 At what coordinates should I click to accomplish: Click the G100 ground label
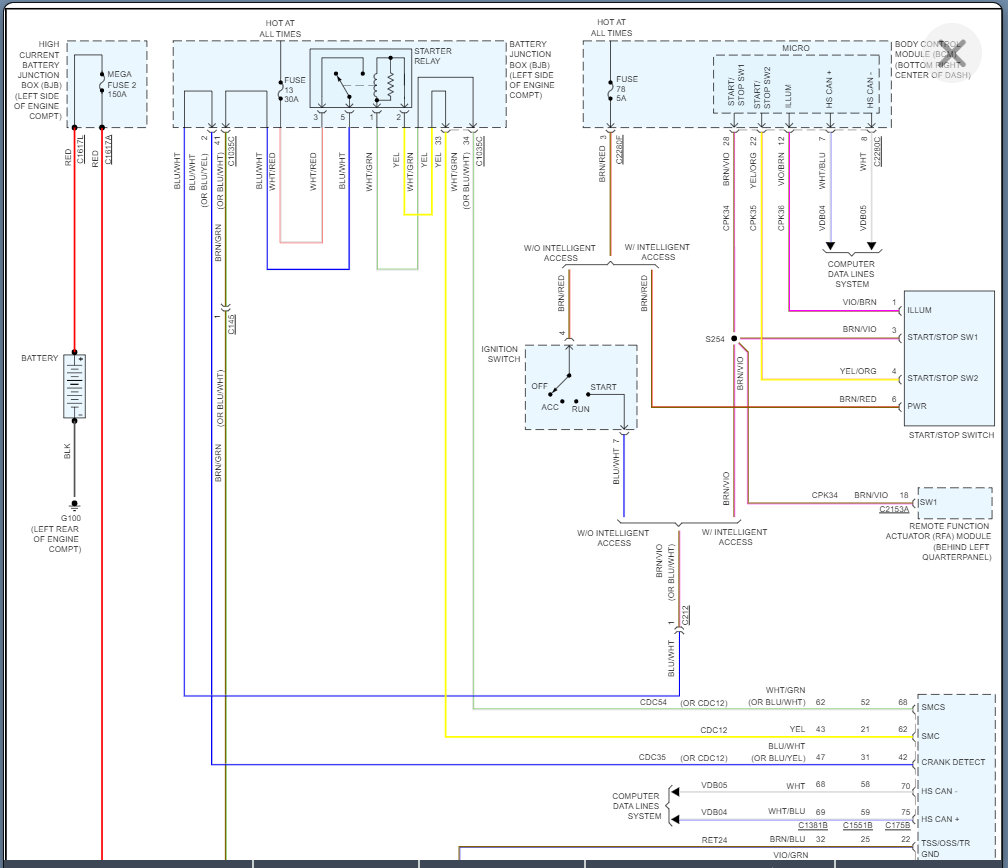click(71, 518)
